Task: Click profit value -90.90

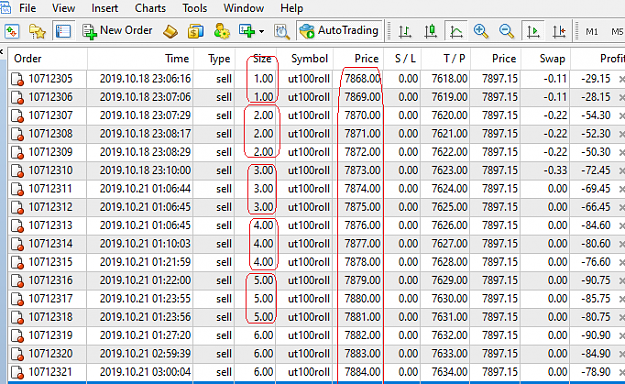Action: [x=596, y=335]
